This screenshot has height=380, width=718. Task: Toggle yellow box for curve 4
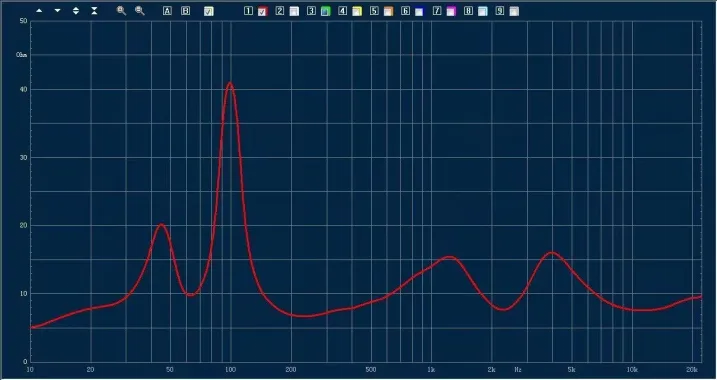tap(357, 11)
